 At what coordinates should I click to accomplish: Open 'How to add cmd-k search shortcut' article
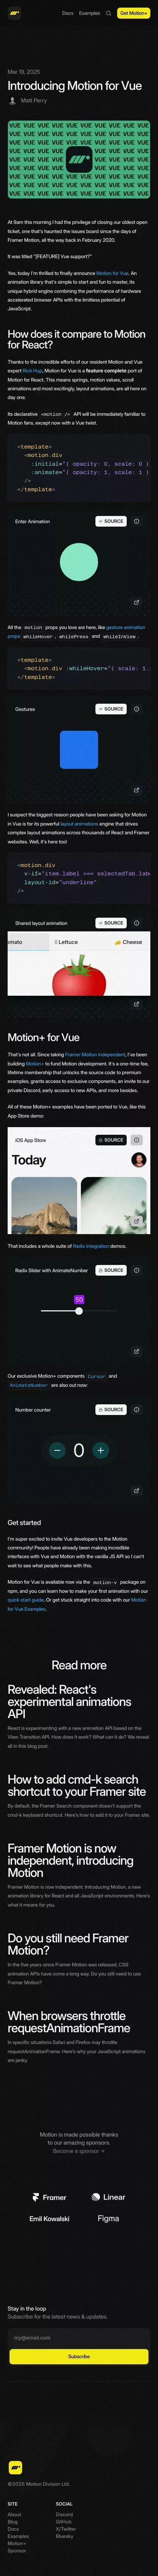(x=77, y=1785)
